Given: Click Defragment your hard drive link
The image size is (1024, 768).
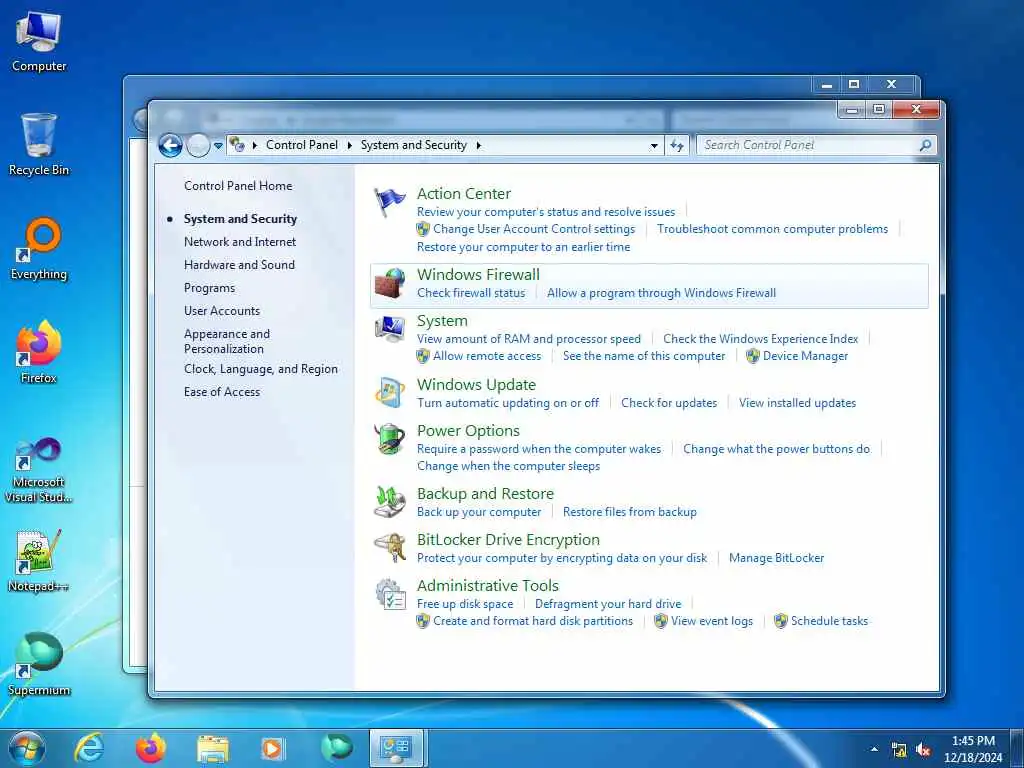Looking at the screenshot, I should pos(608,604).
